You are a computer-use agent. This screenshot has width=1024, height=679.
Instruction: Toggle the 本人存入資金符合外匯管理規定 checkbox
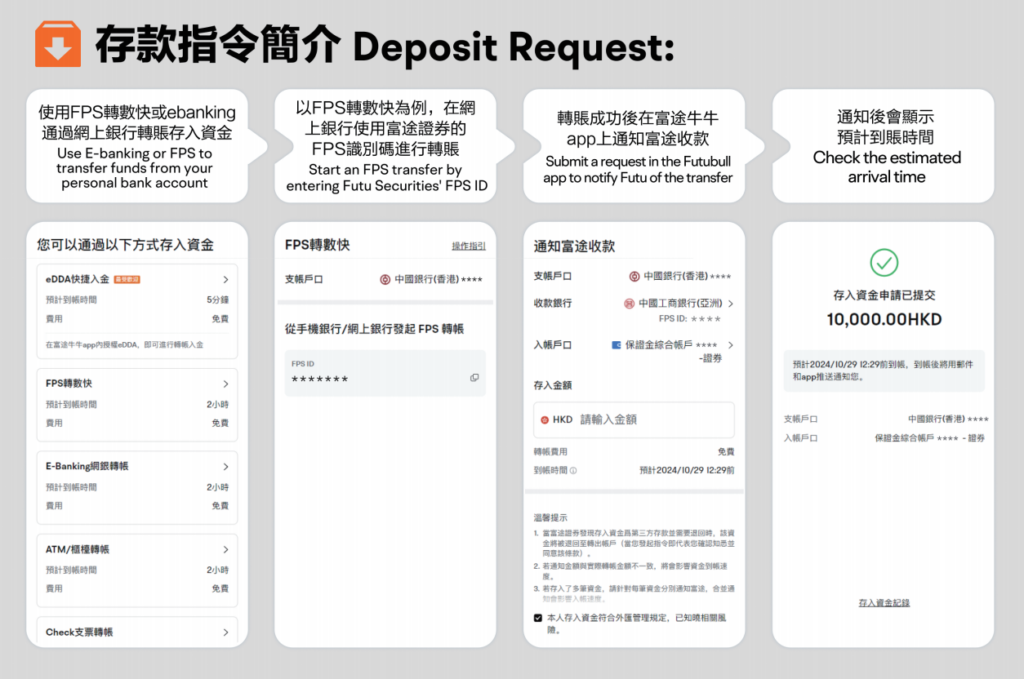click(x=538, y=618)
